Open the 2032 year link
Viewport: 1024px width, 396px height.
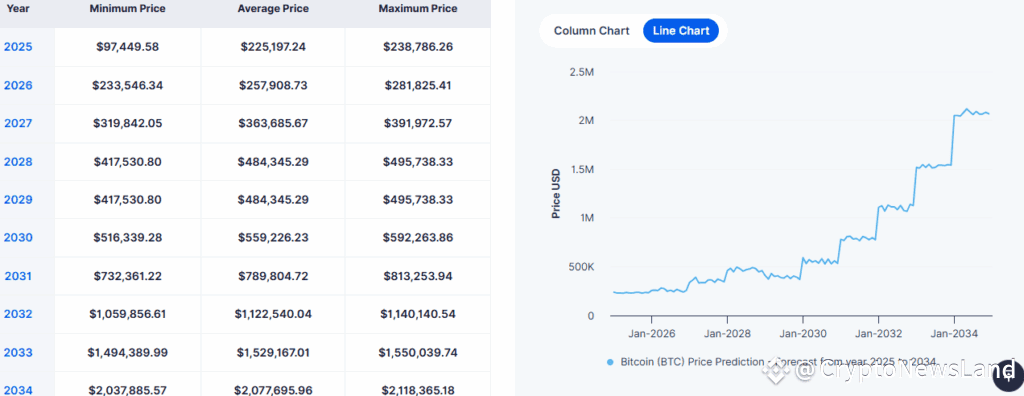point(18,314)
